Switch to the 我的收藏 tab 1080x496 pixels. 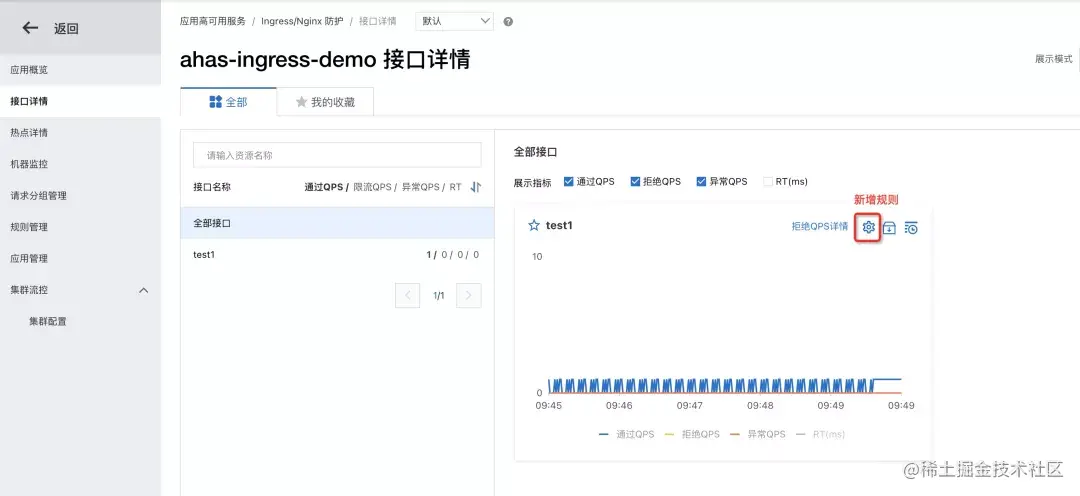(x=325, y=102)
